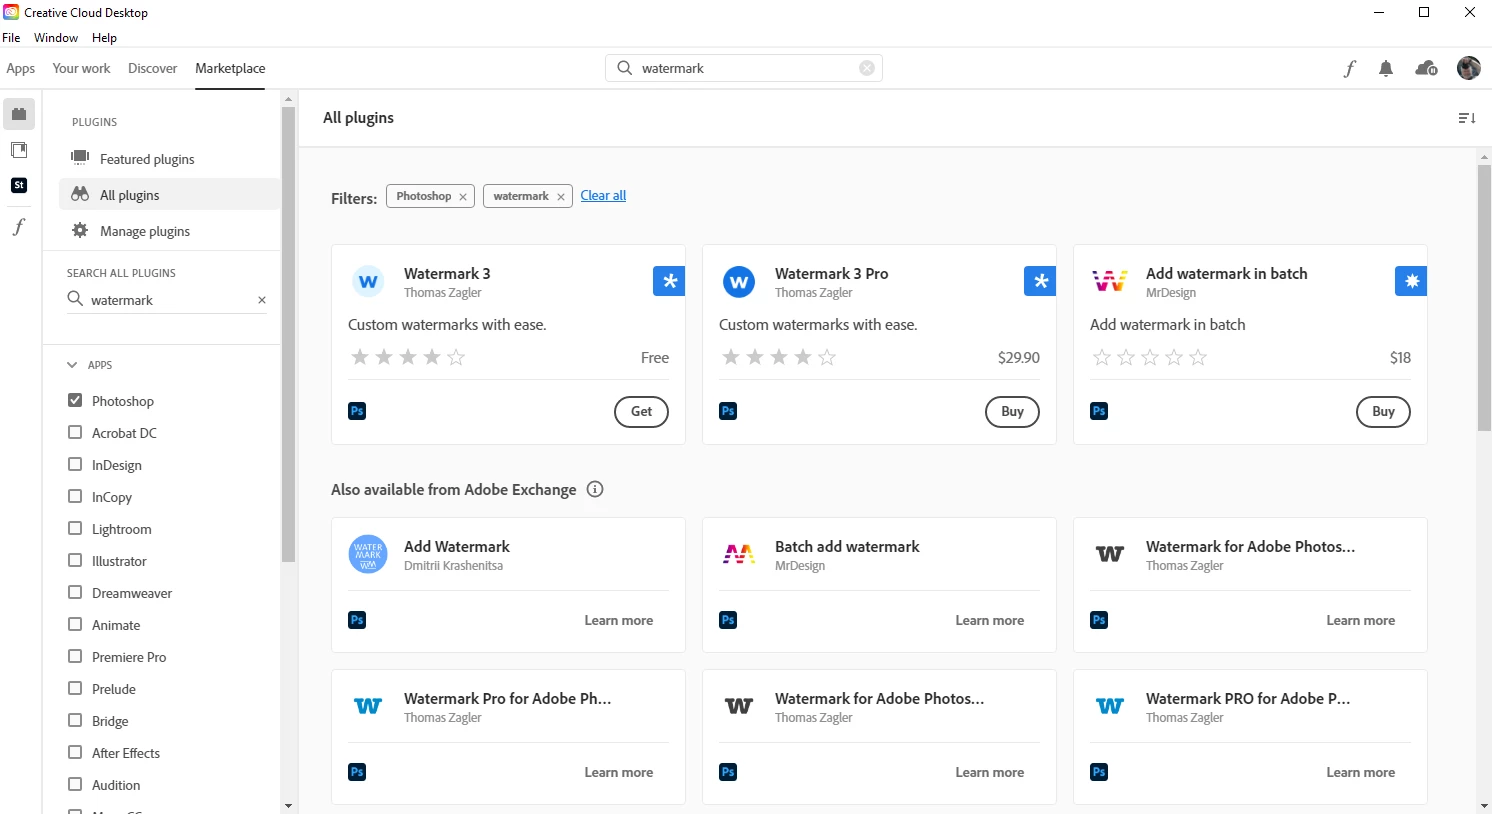Click Add watermark in batch star rating
Image resolution: width=1492 pixels, height=814 pixels.
point(1150,357)
